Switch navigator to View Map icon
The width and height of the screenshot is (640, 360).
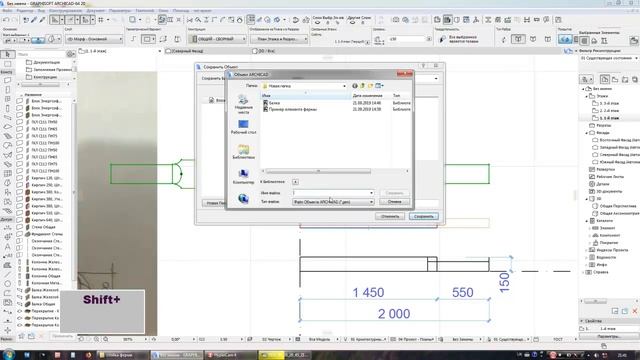pos(615,79)
